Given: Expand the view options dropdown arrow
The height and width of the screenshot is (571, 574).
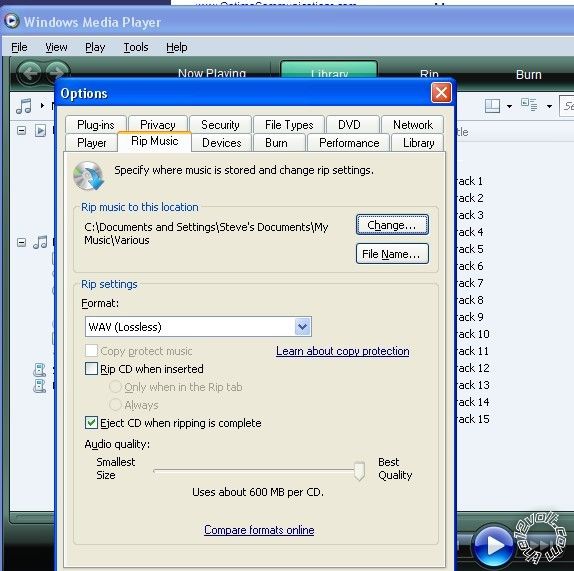Looking at the screenshot, I should pyautogui.click(x=549, y=107).
